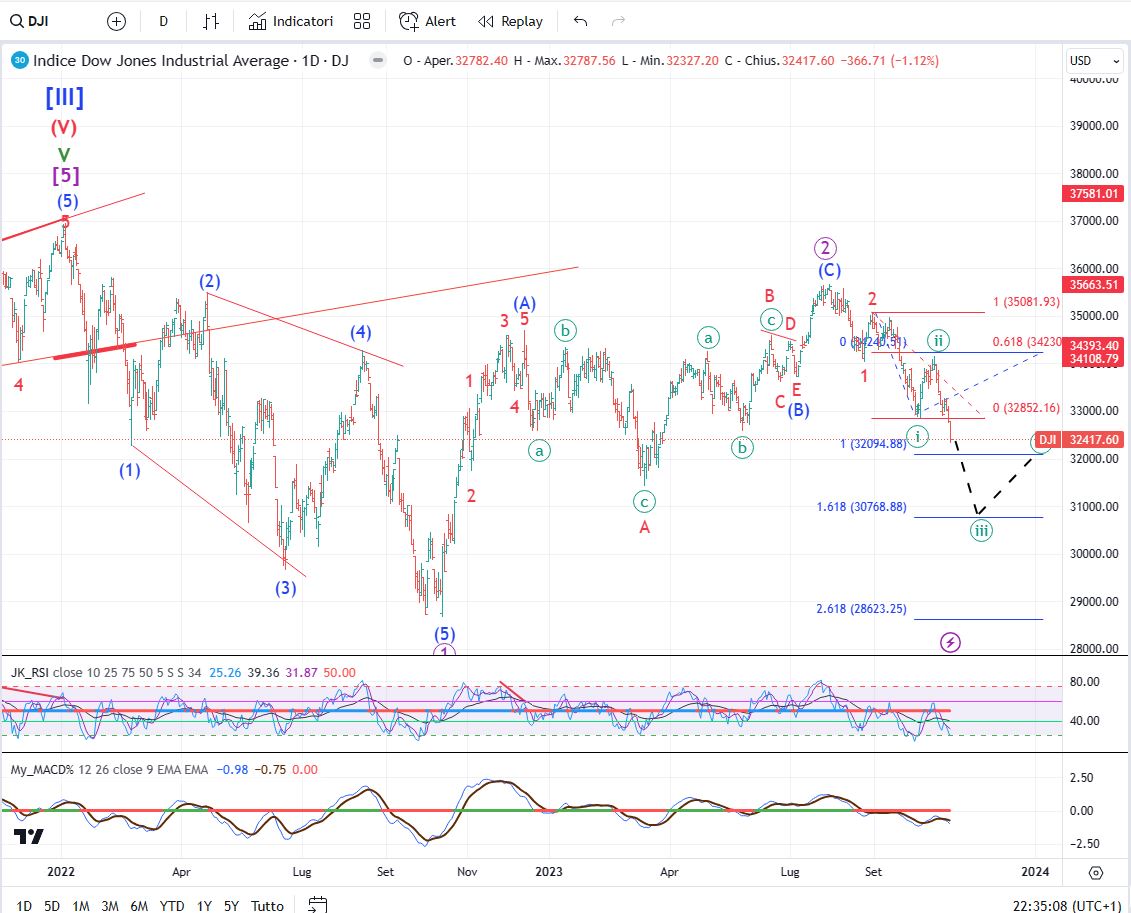Screen dimensions: 1131x913
Task: Undo the last chart action
Action: (581, 22)
